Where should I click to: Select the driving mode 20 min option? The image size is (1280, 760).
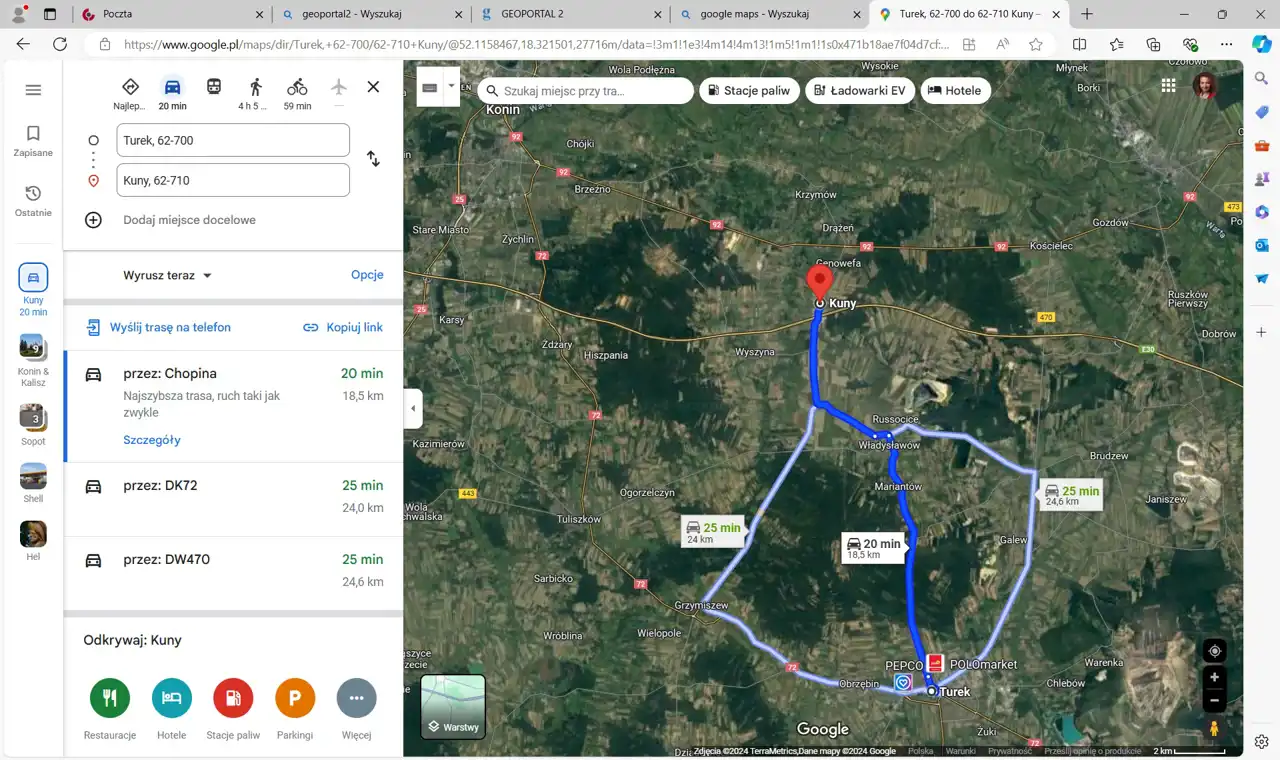coord(172,87)
